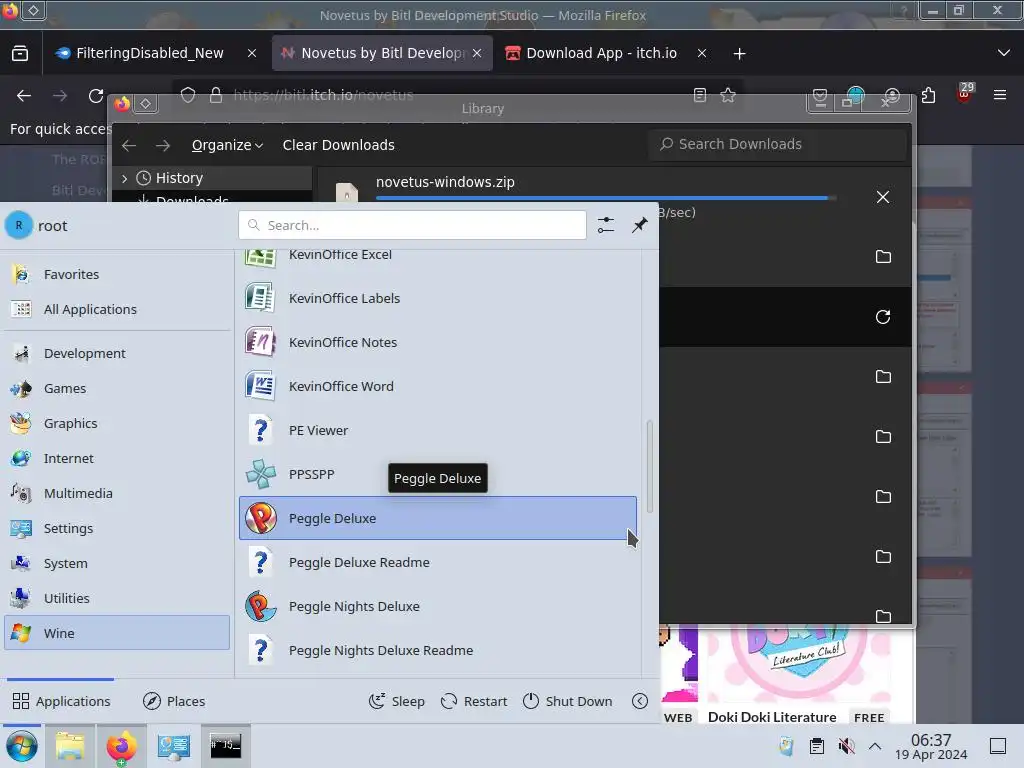Bookmark this page with the star
The image size is (1024, 768).
728,95
